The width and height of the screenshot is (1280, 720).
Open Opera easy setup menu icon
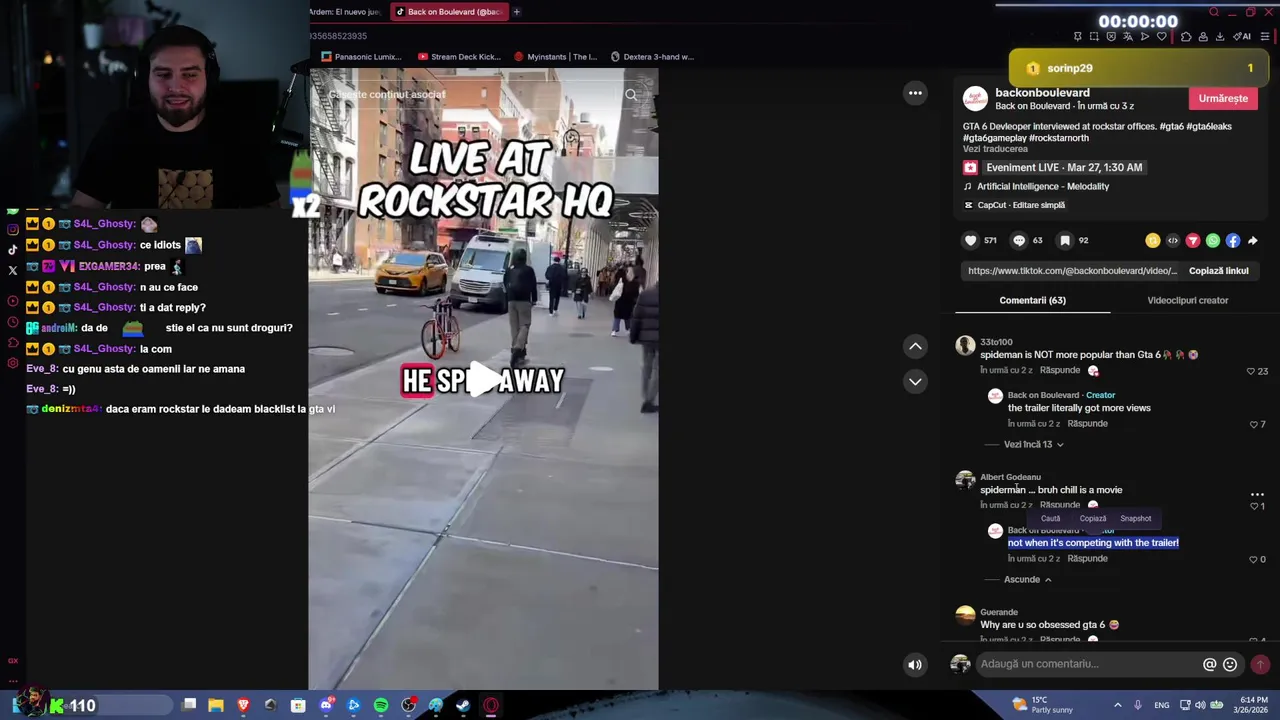pos(1265,36)
